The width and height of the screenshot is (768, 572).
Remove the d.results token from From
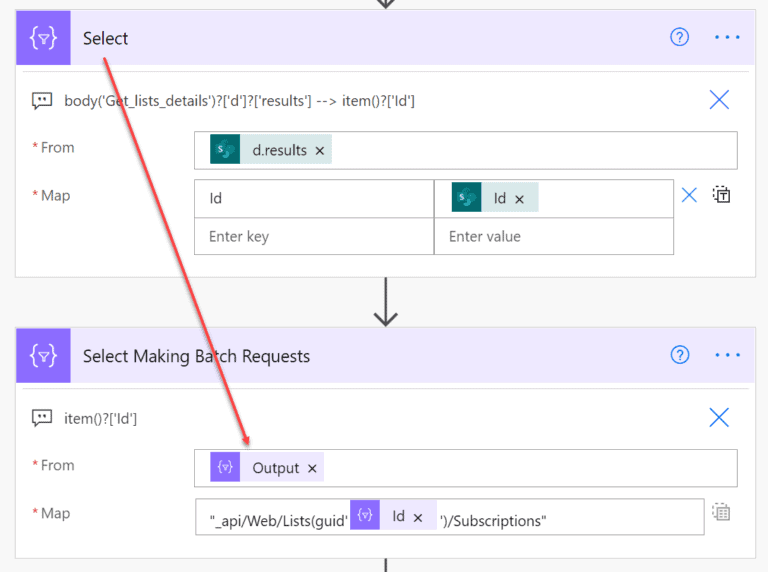320,151
